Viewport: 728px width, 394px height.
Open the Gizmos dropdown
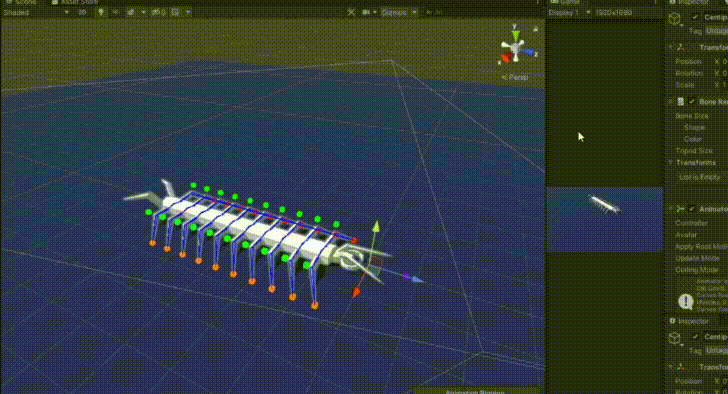(399, 13)
